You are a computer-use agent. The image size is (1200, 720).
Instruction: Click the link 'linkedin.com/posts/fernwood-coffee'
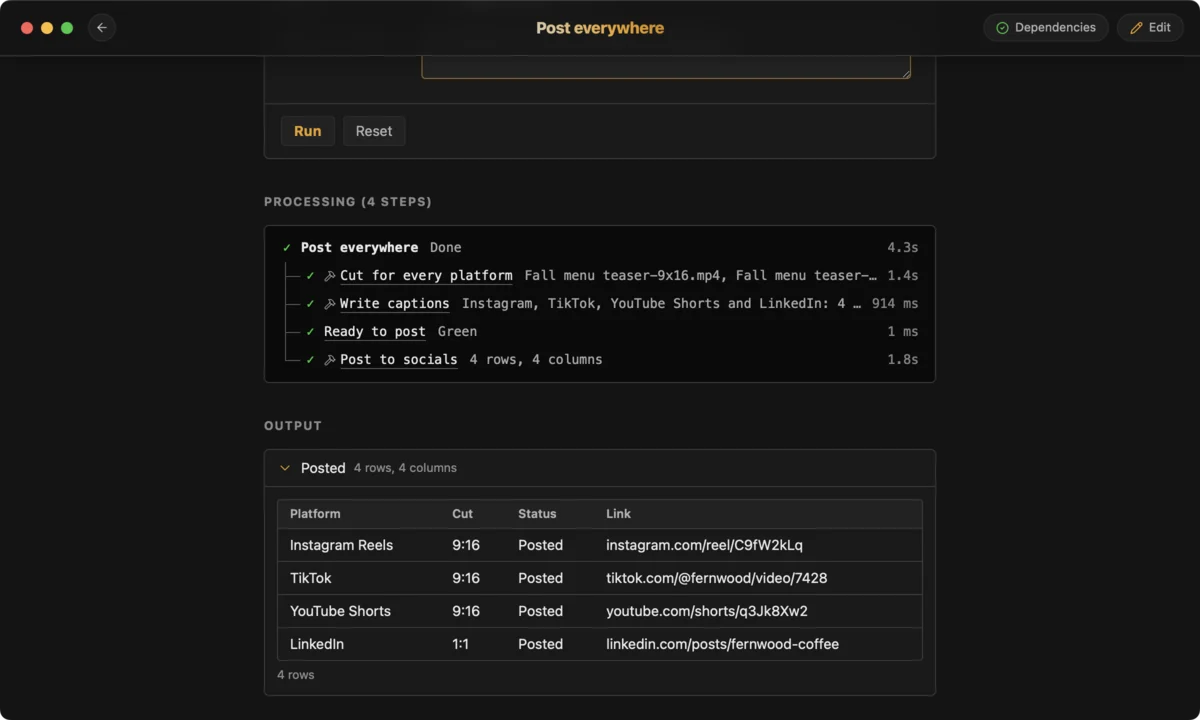point(722,644)
